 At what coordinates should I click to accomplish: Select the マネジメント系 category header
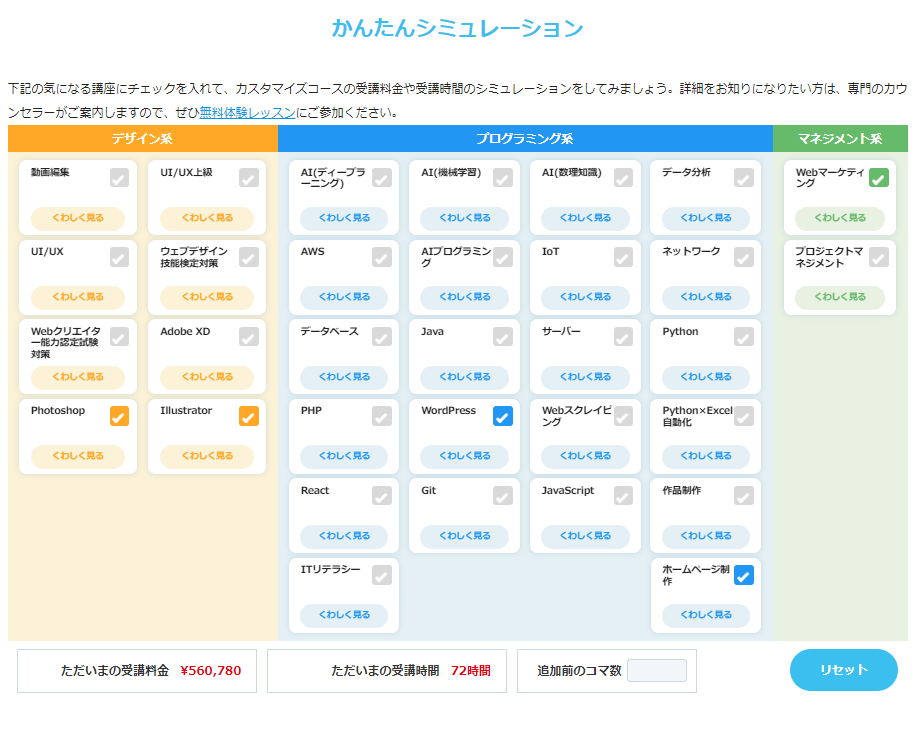pos(840,139)
